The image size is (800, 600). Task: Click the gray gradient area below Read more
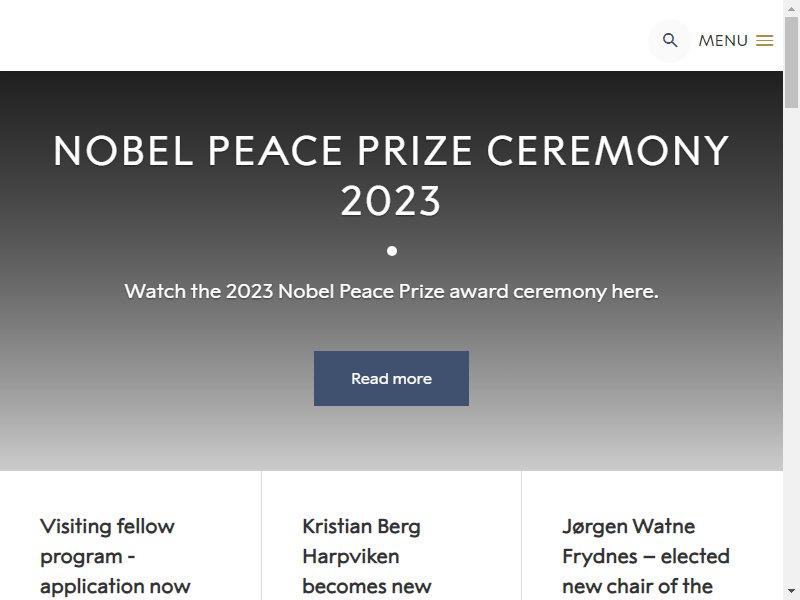pyautogui.click(x=391, y=439)
